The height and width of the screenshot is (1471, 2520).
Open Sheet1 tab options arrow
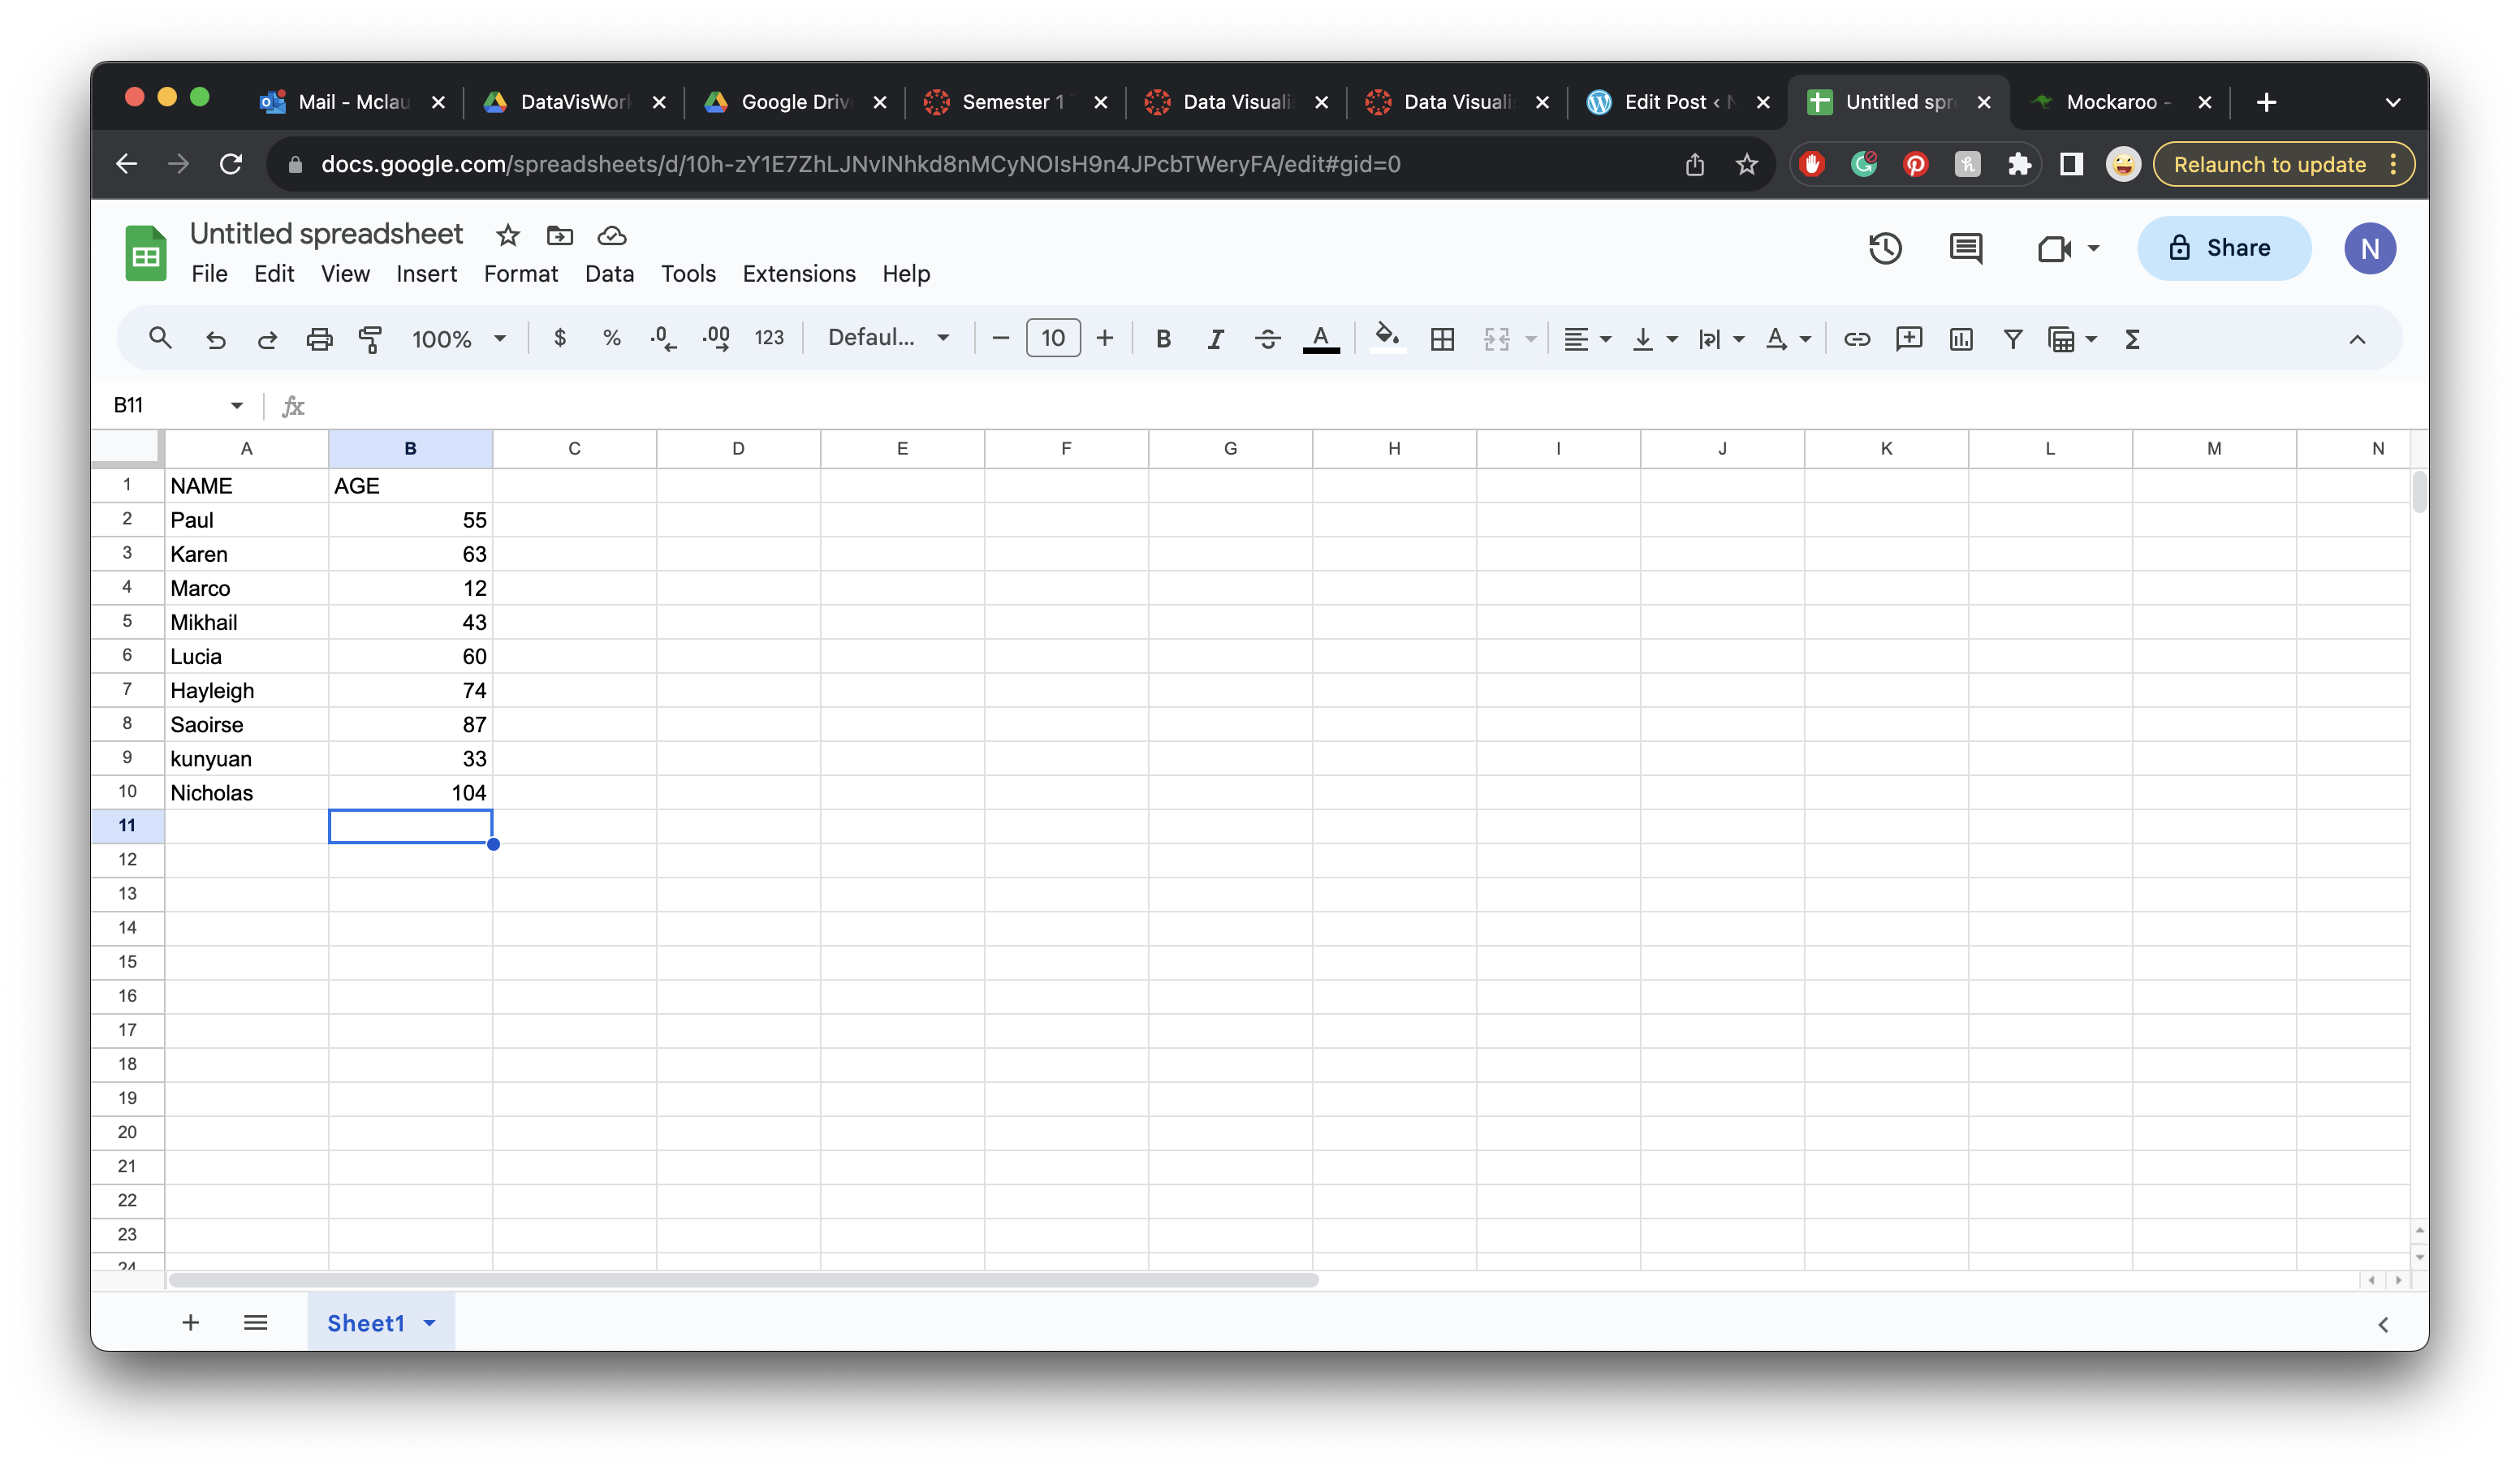[430, 1323]
